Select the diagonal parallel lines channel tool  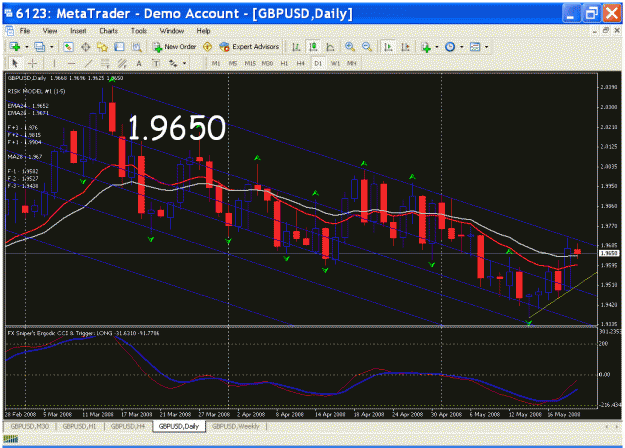[122, 63]
